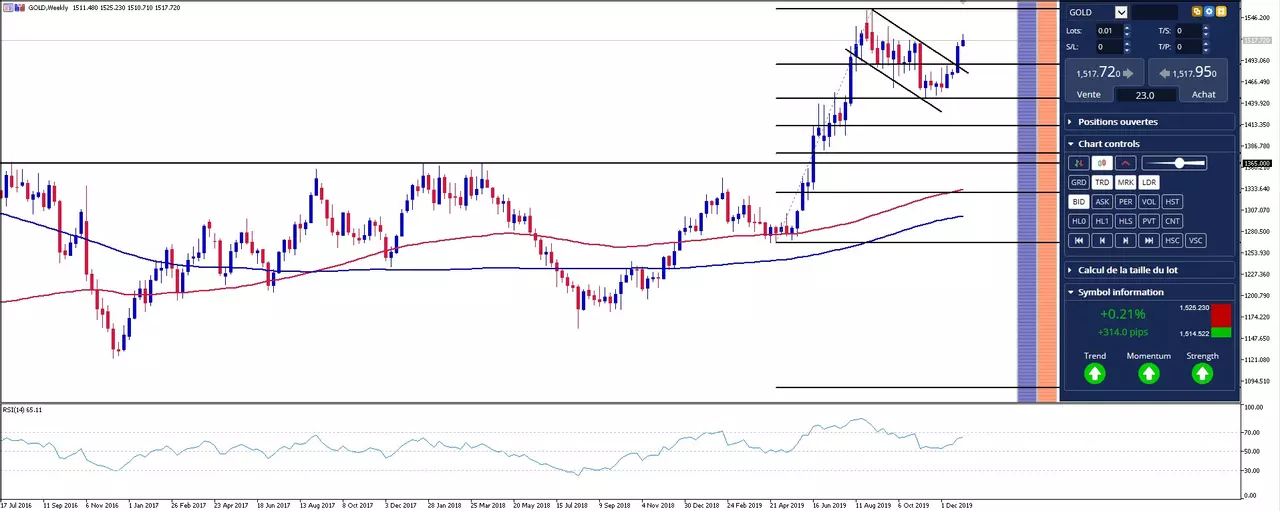Viewport: 1280px width, 511px height.
Task: Select the line chart type icon
Action: pyautogui.click(x=1126, y=163)
